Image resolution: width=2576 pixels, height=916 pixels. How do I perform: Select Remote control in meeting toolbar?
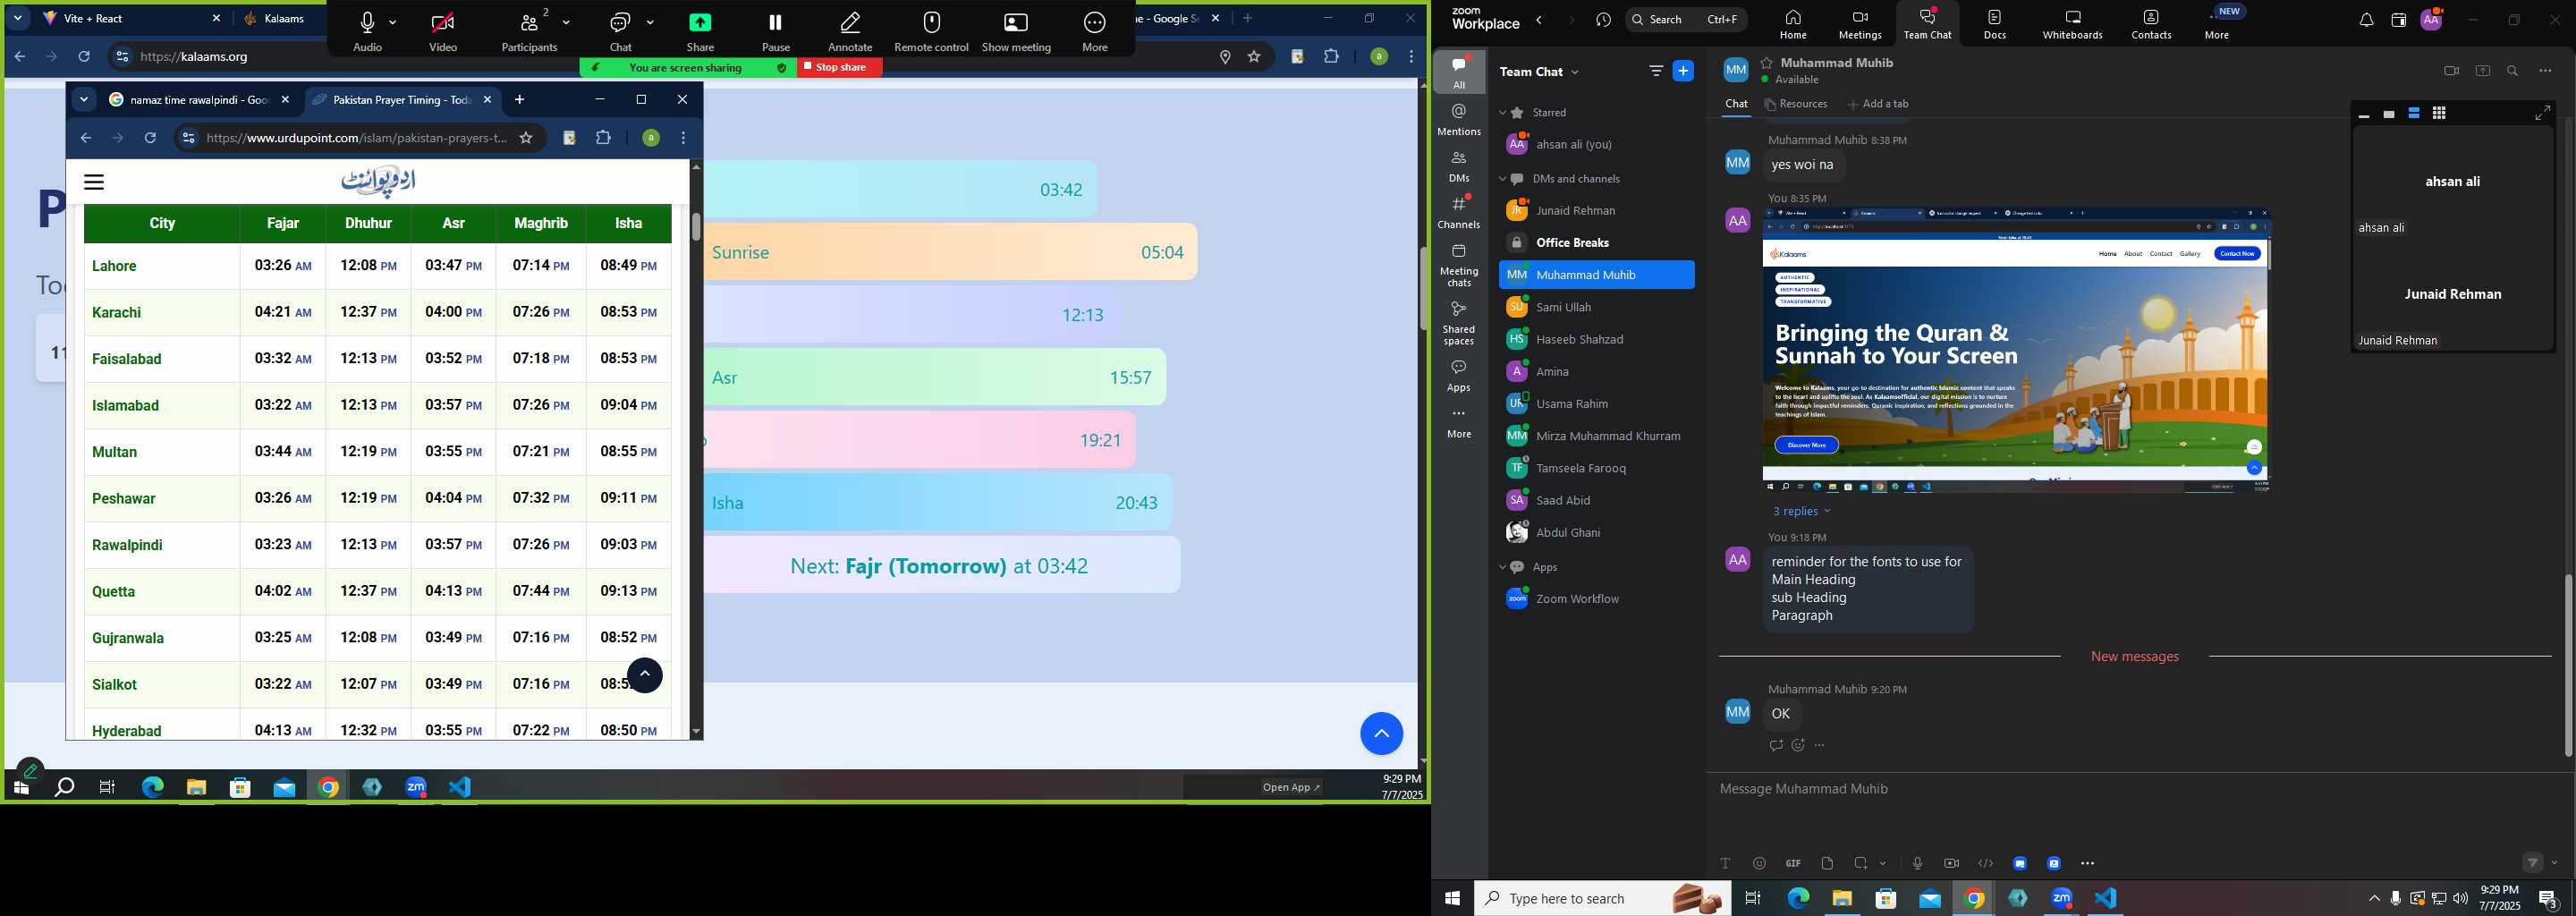pyautogui.click(x=931, y=31)
